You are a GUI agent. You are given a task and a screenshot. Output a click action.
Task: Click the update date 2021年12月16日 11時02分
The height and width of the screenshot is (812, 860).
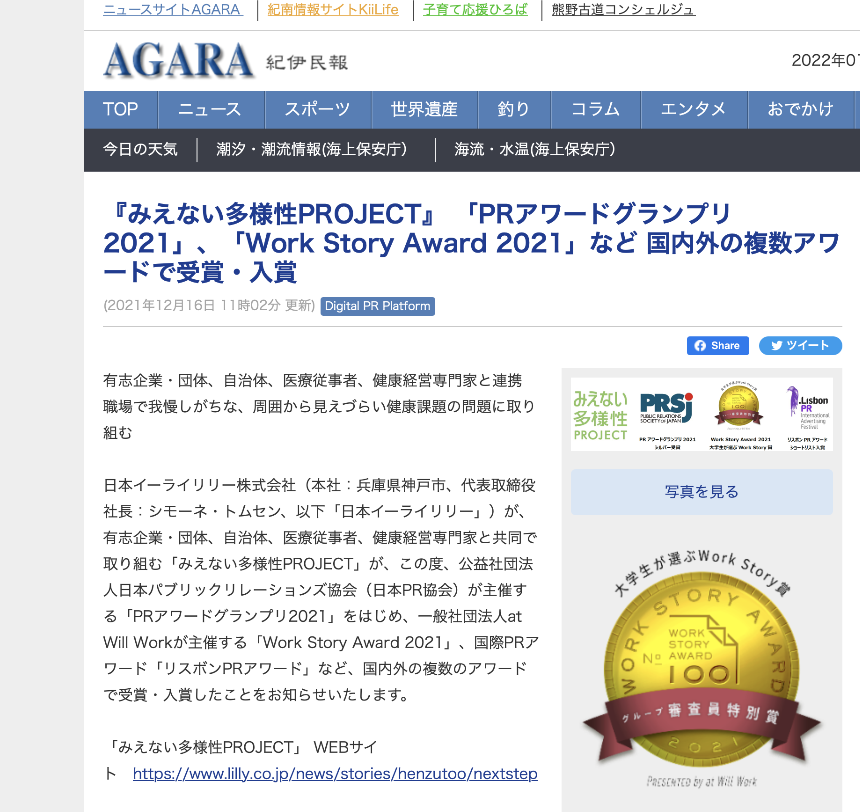pyautogui.click(x=209, y=306)
